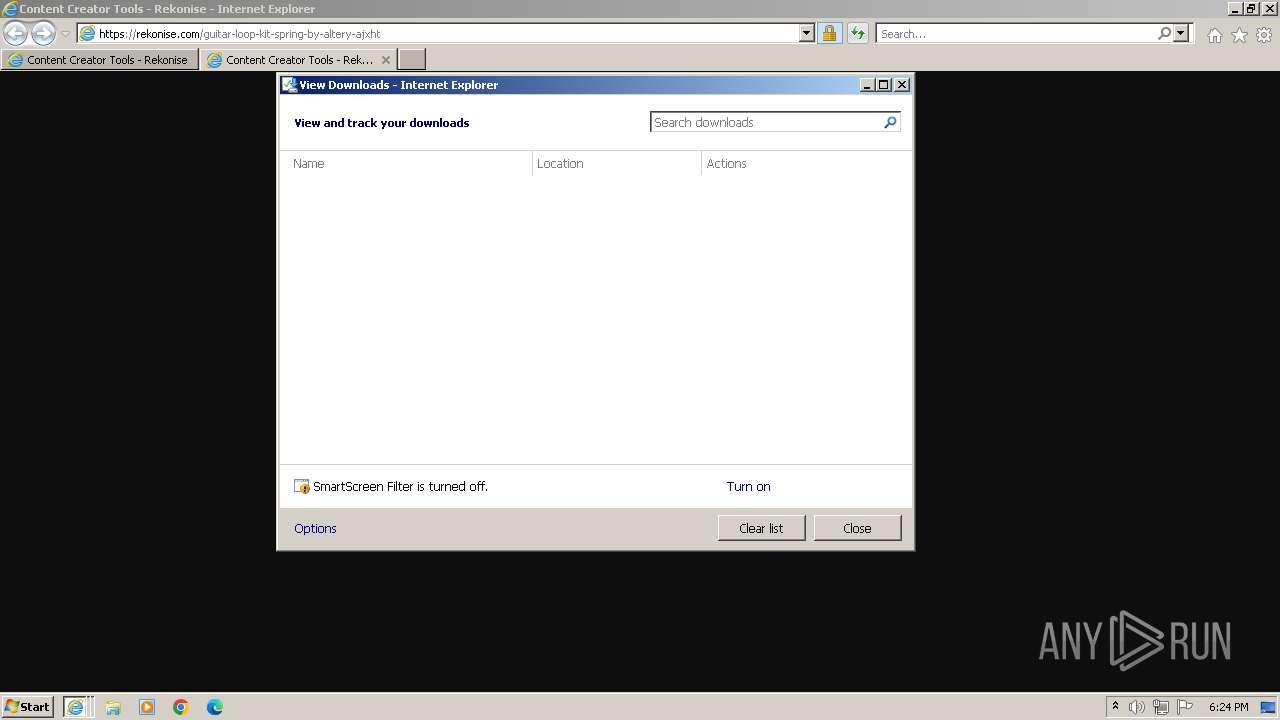Open recent pages dropdown beside Forward arrow
1280x720 pixels.
point(65,34)
